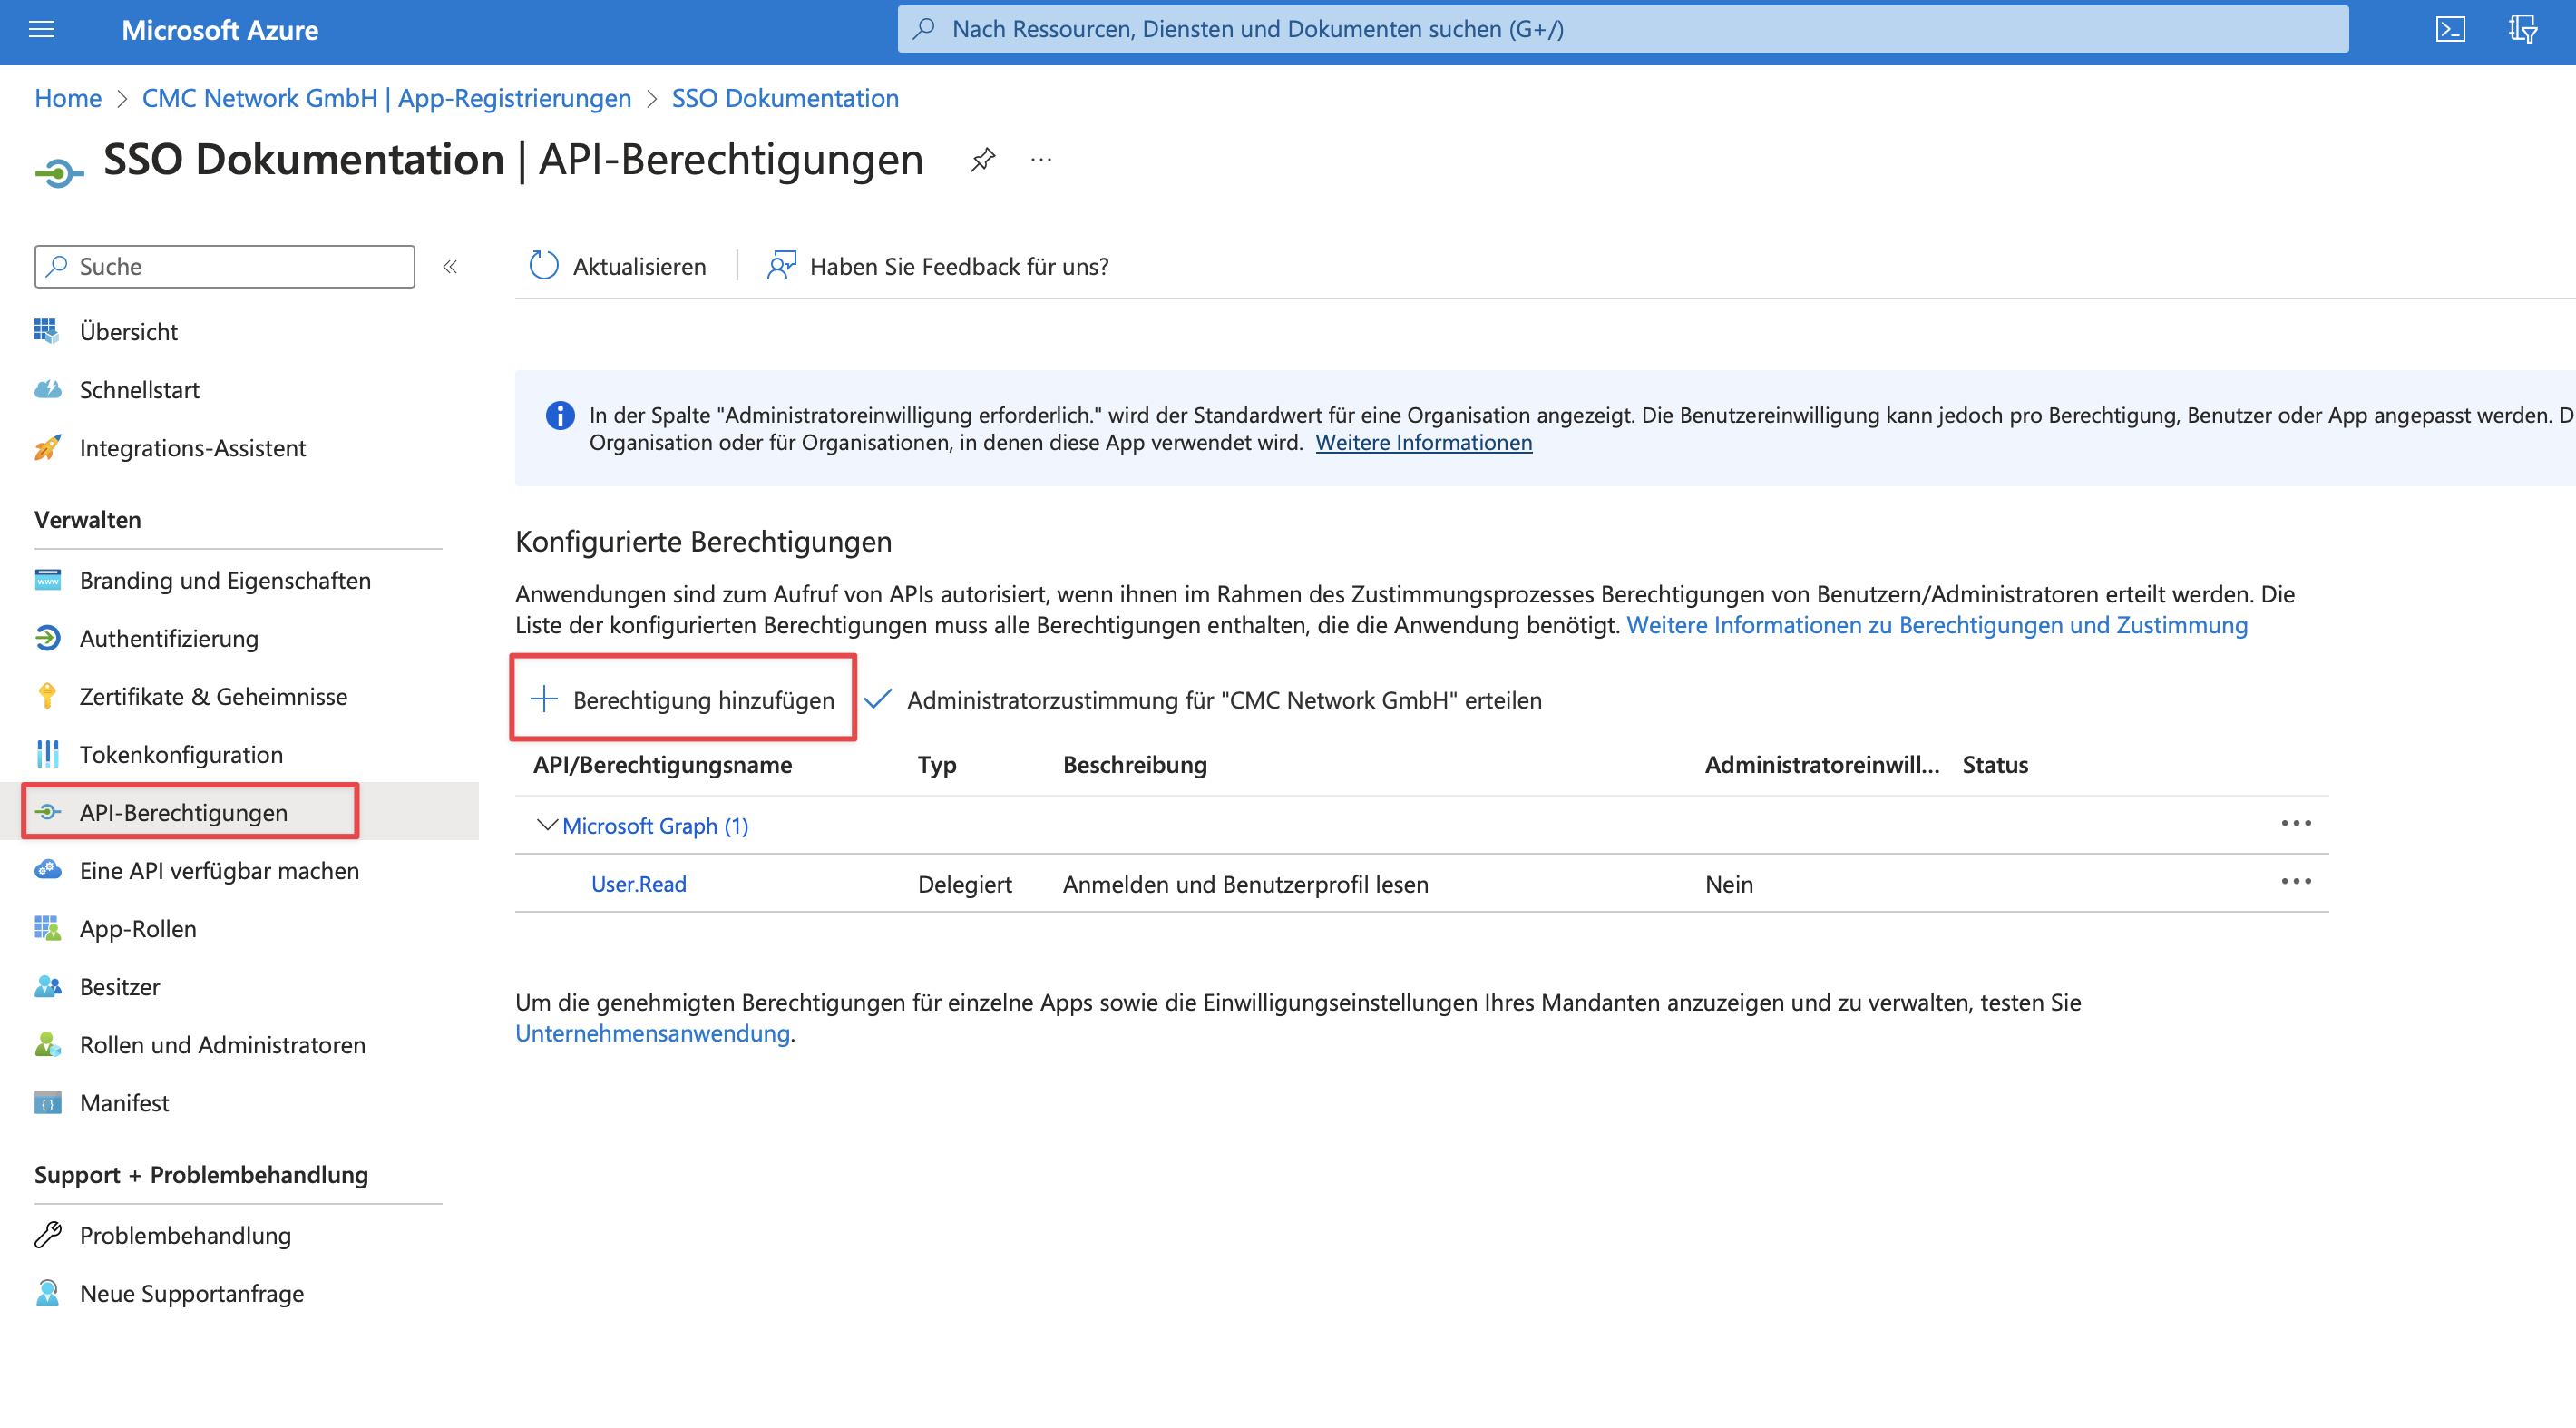Open the more options for the User.Read row
2576x1428 pixels.
coord(2295,881)
